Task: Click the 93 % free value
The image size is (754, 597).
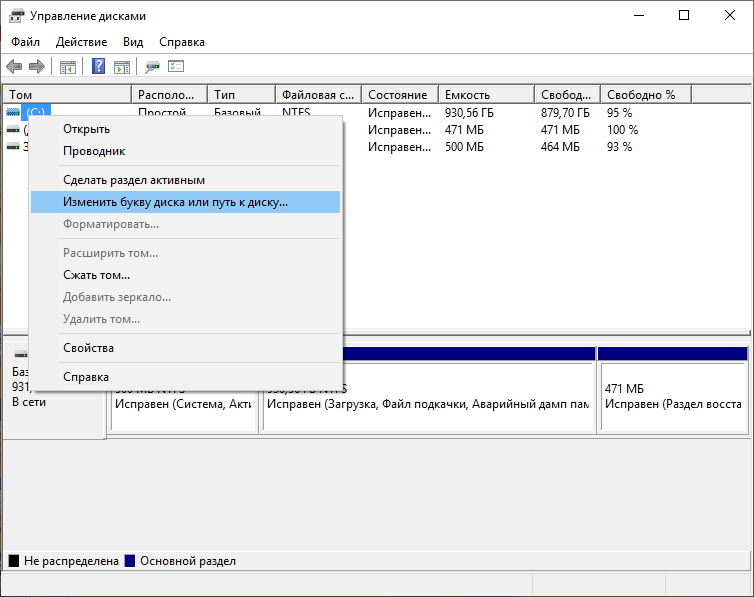Action: [619, 147]
